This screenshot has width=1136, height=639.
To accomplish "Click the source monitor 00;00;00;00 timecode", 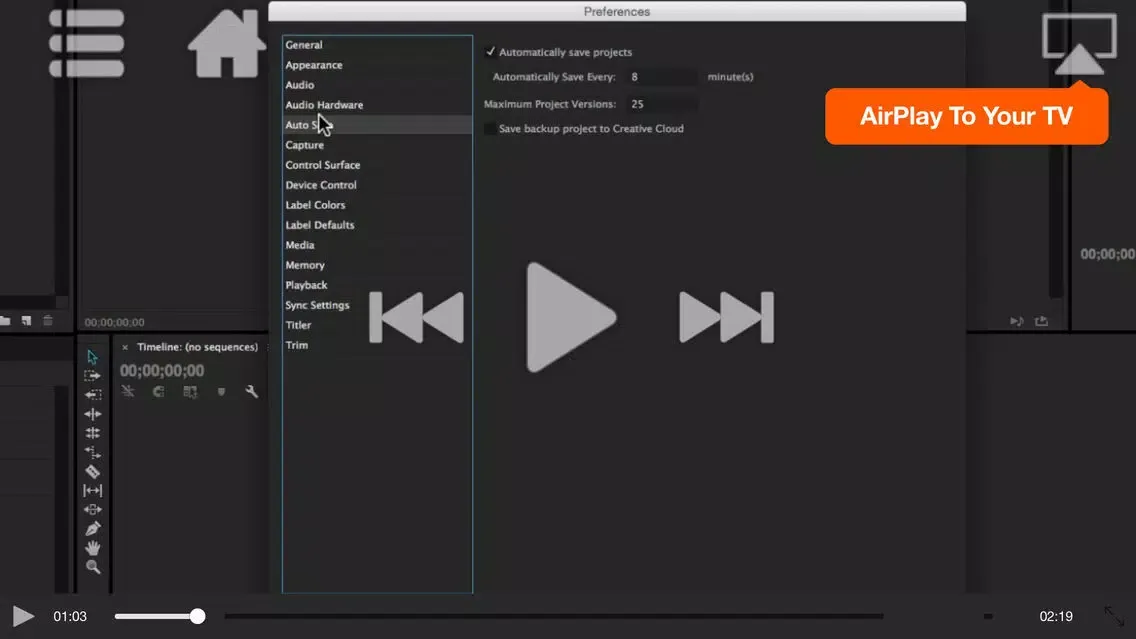I will tap(114, 322).
